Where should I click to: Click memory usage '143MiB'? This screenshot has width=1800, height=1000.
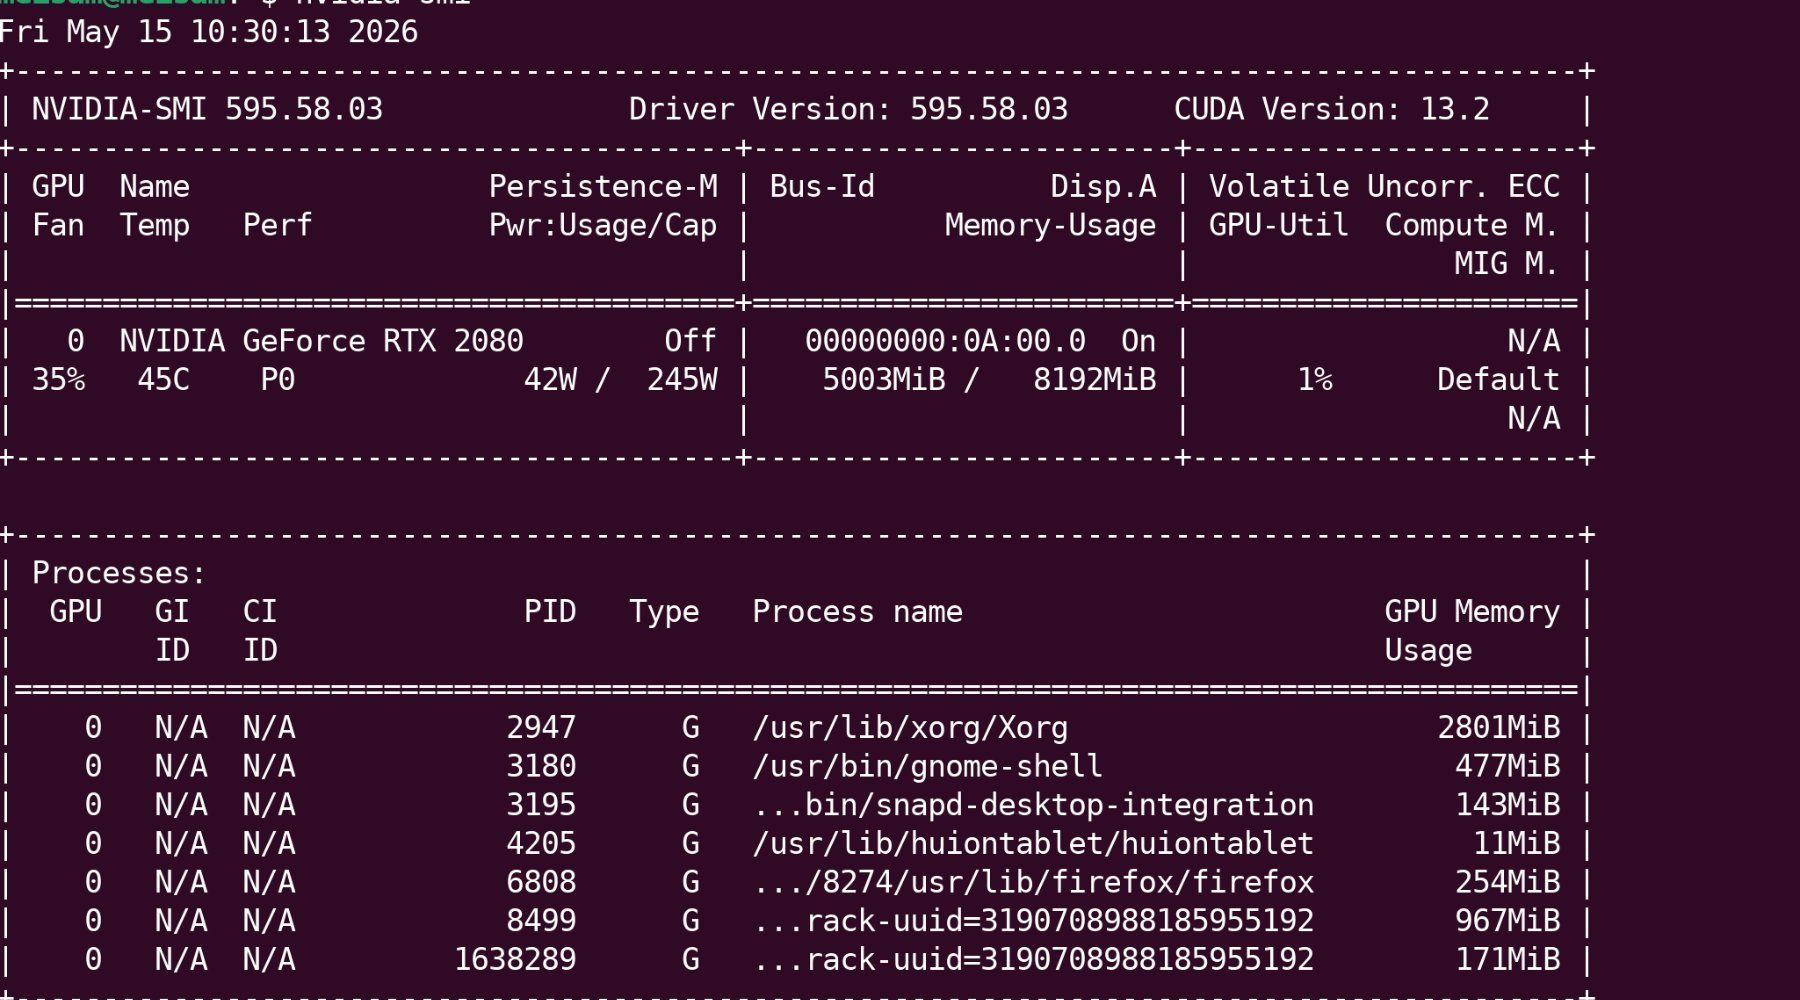1507,805
